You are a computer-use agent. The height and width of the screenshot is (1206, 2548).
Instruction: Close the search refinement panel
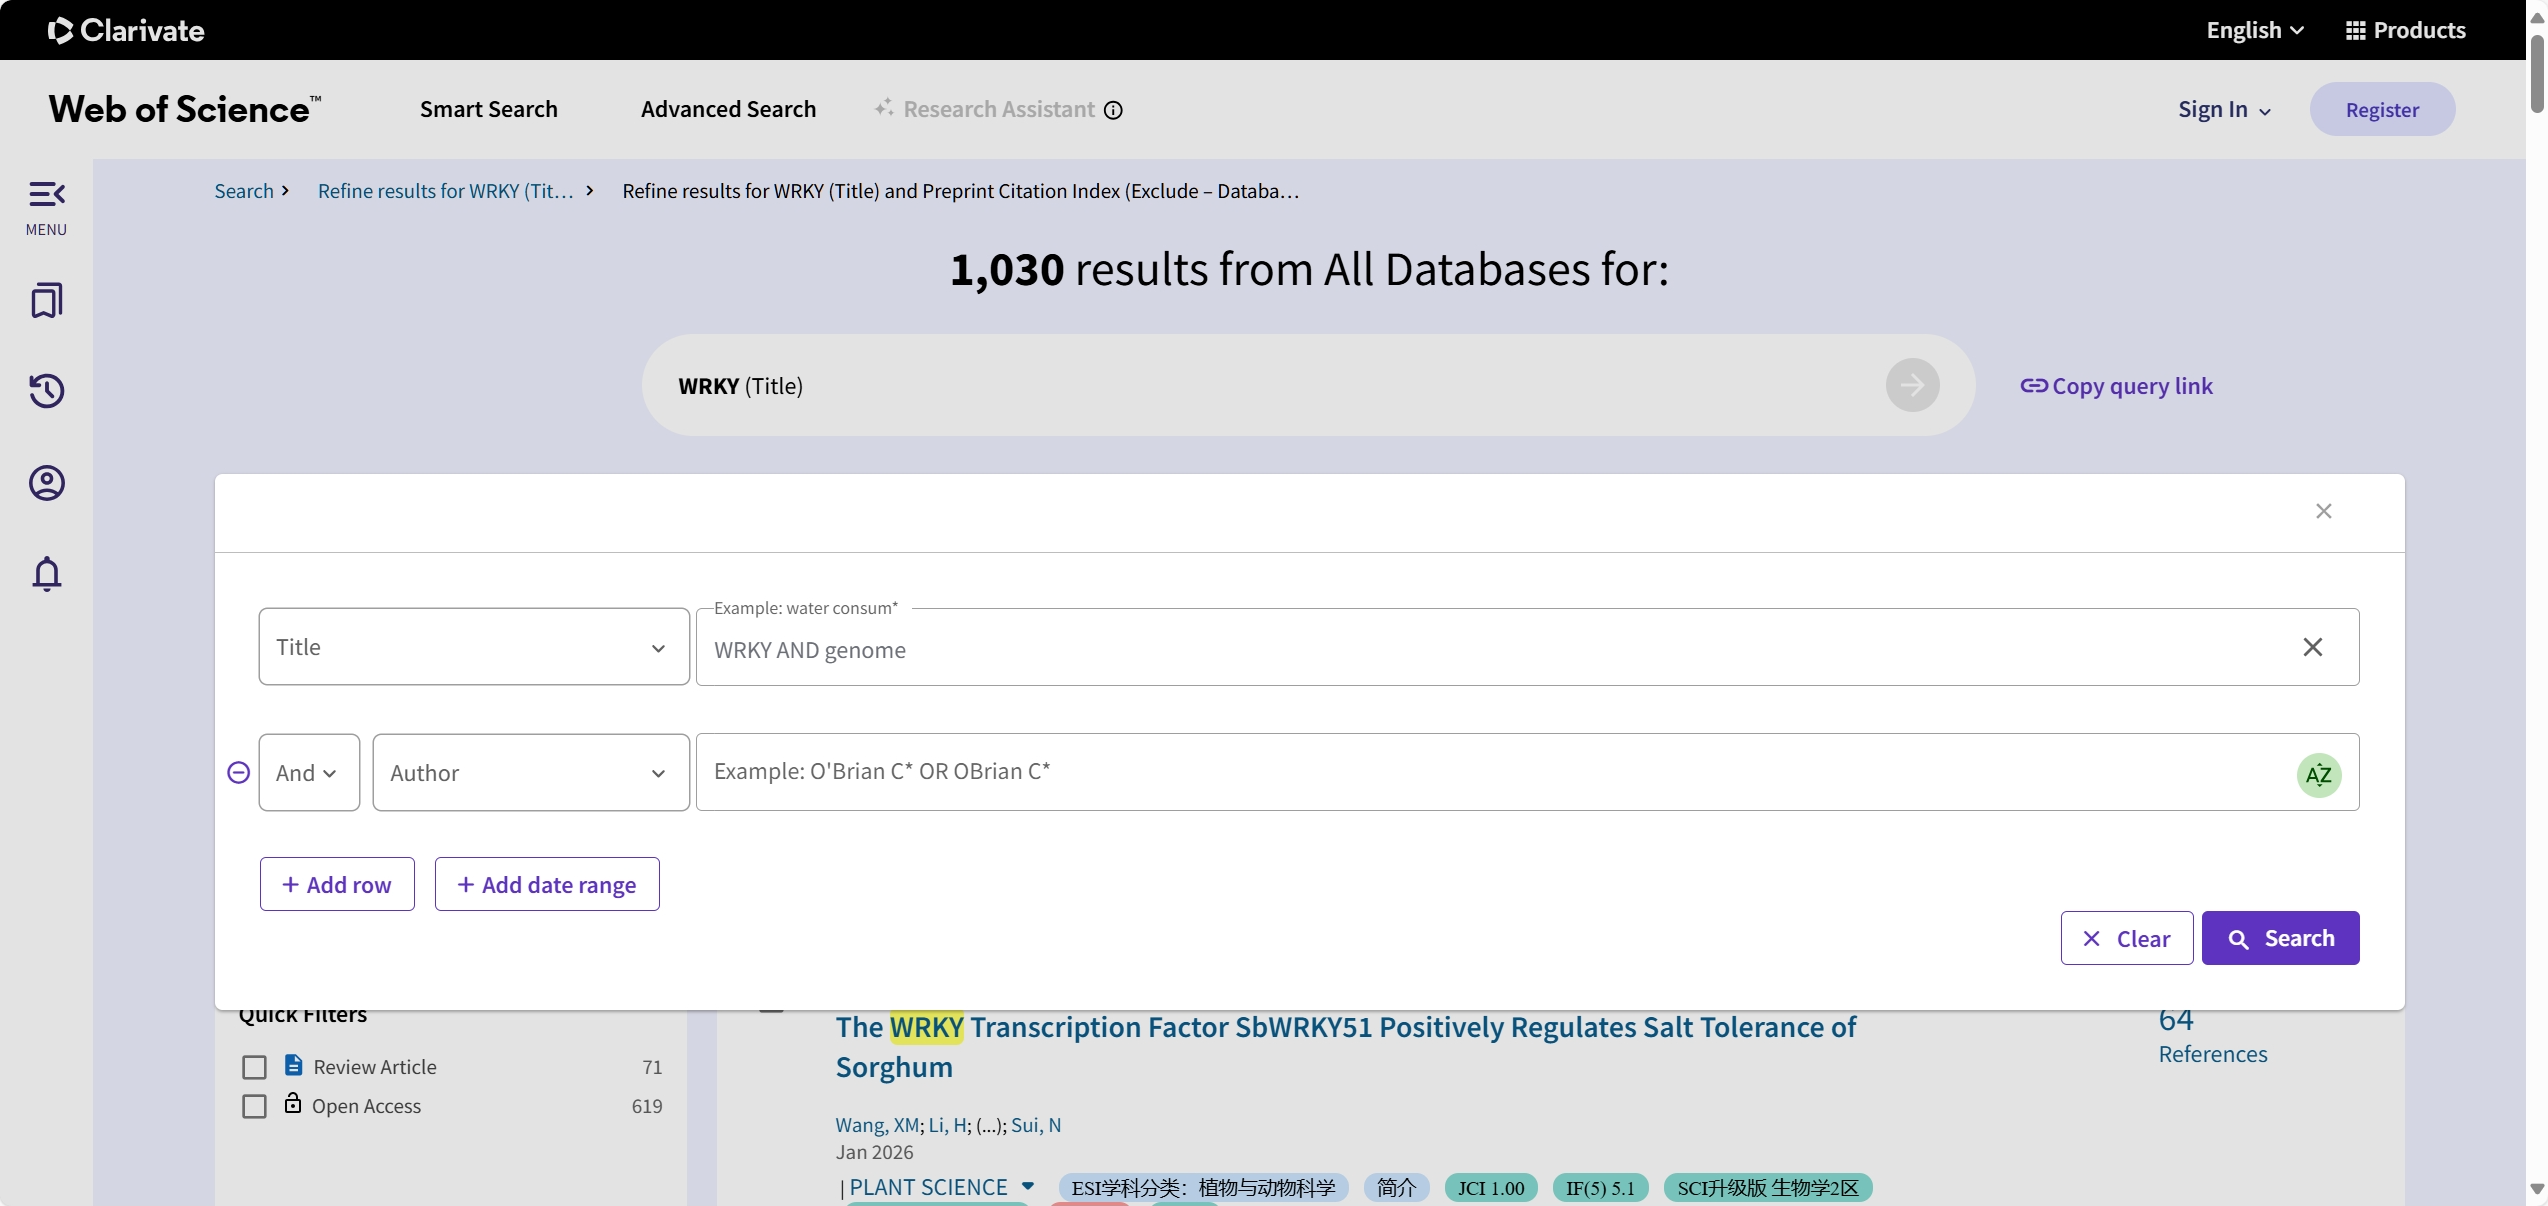pos(2323,511)
